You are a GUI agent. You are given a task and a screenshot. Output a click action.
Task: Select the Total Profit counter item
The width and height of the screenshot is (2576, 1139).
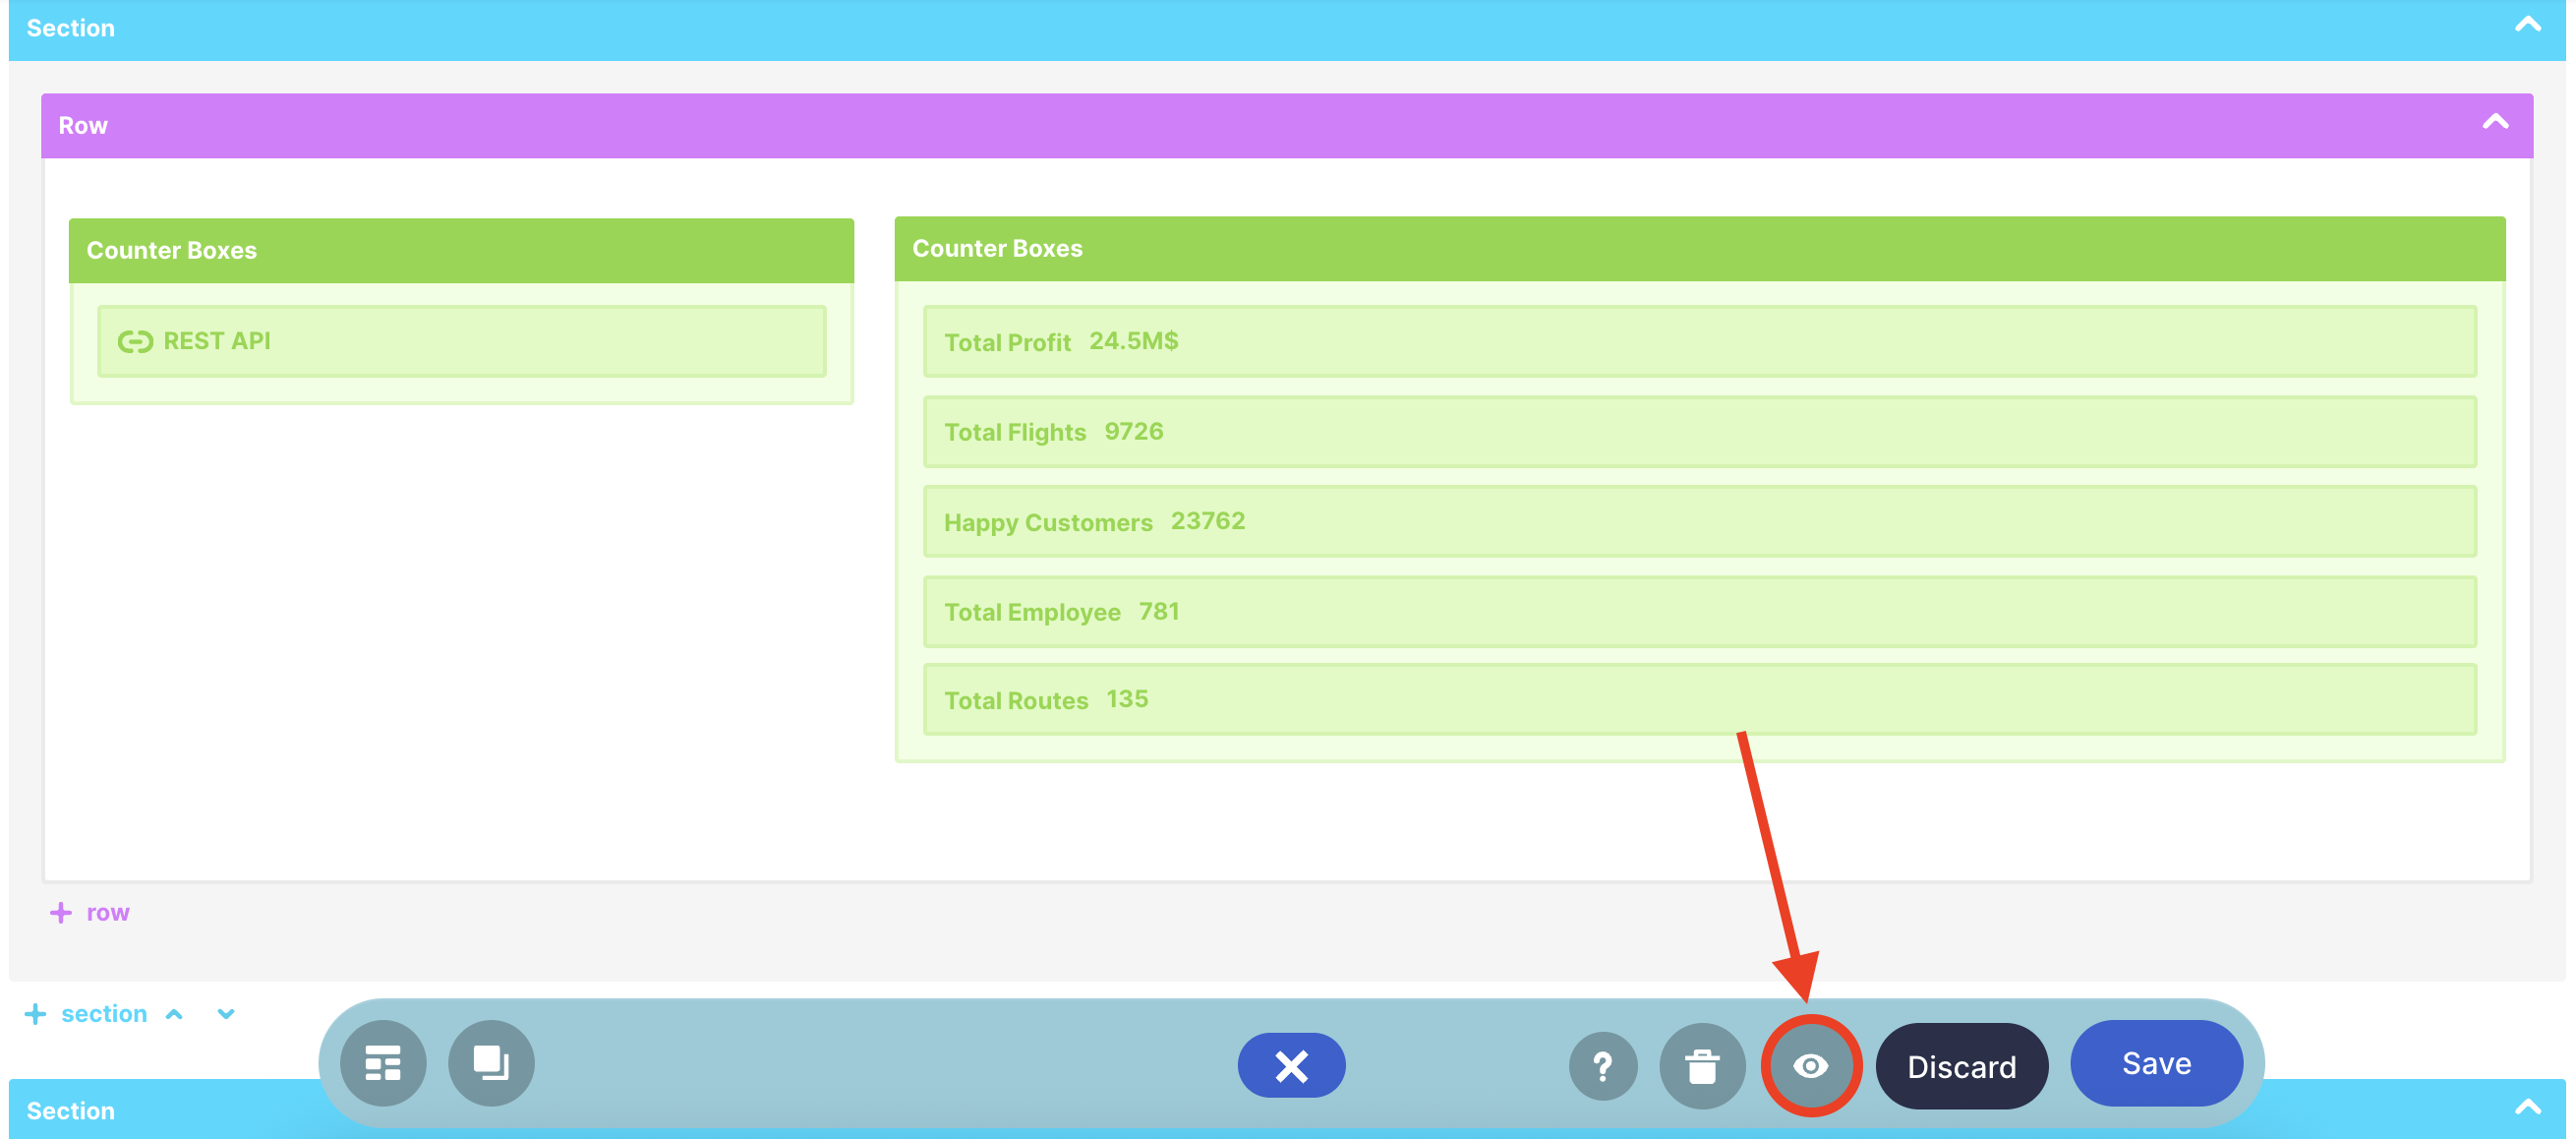tap(1698, 341)
